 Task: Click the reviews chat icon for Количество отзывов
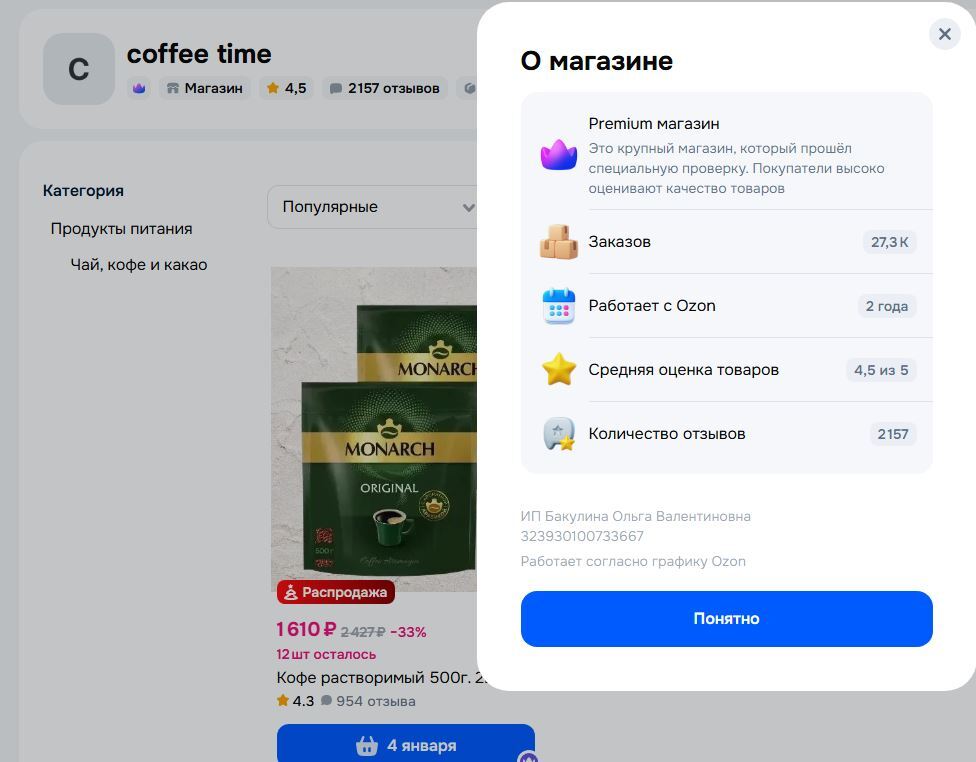pyautogui.click(x=558, y=434)
